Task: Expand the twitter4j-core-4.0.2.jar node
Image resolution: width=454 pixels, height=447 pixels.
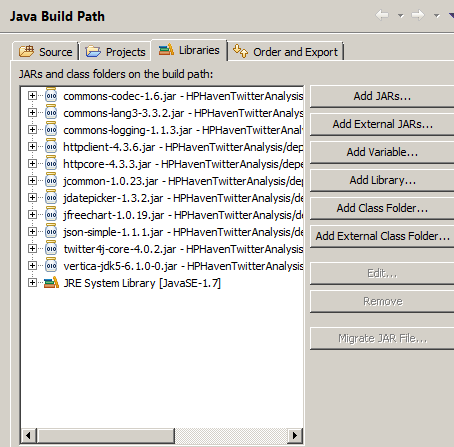Action: pos(32,249)
